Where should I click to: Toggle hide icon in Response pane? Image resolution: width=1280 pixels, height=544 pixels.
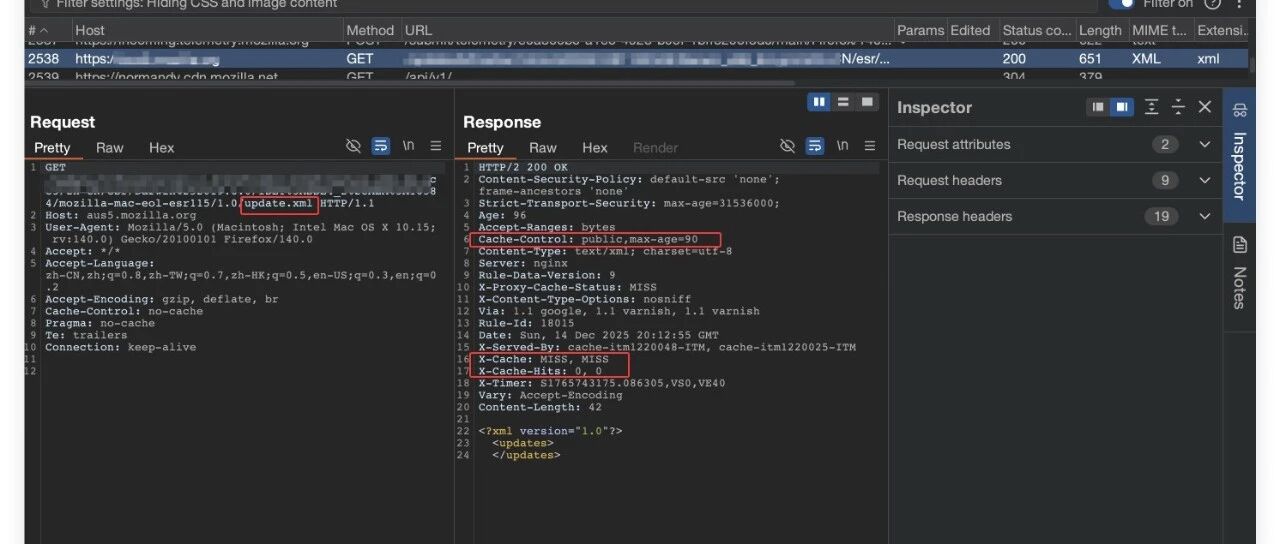coord(787,146)
